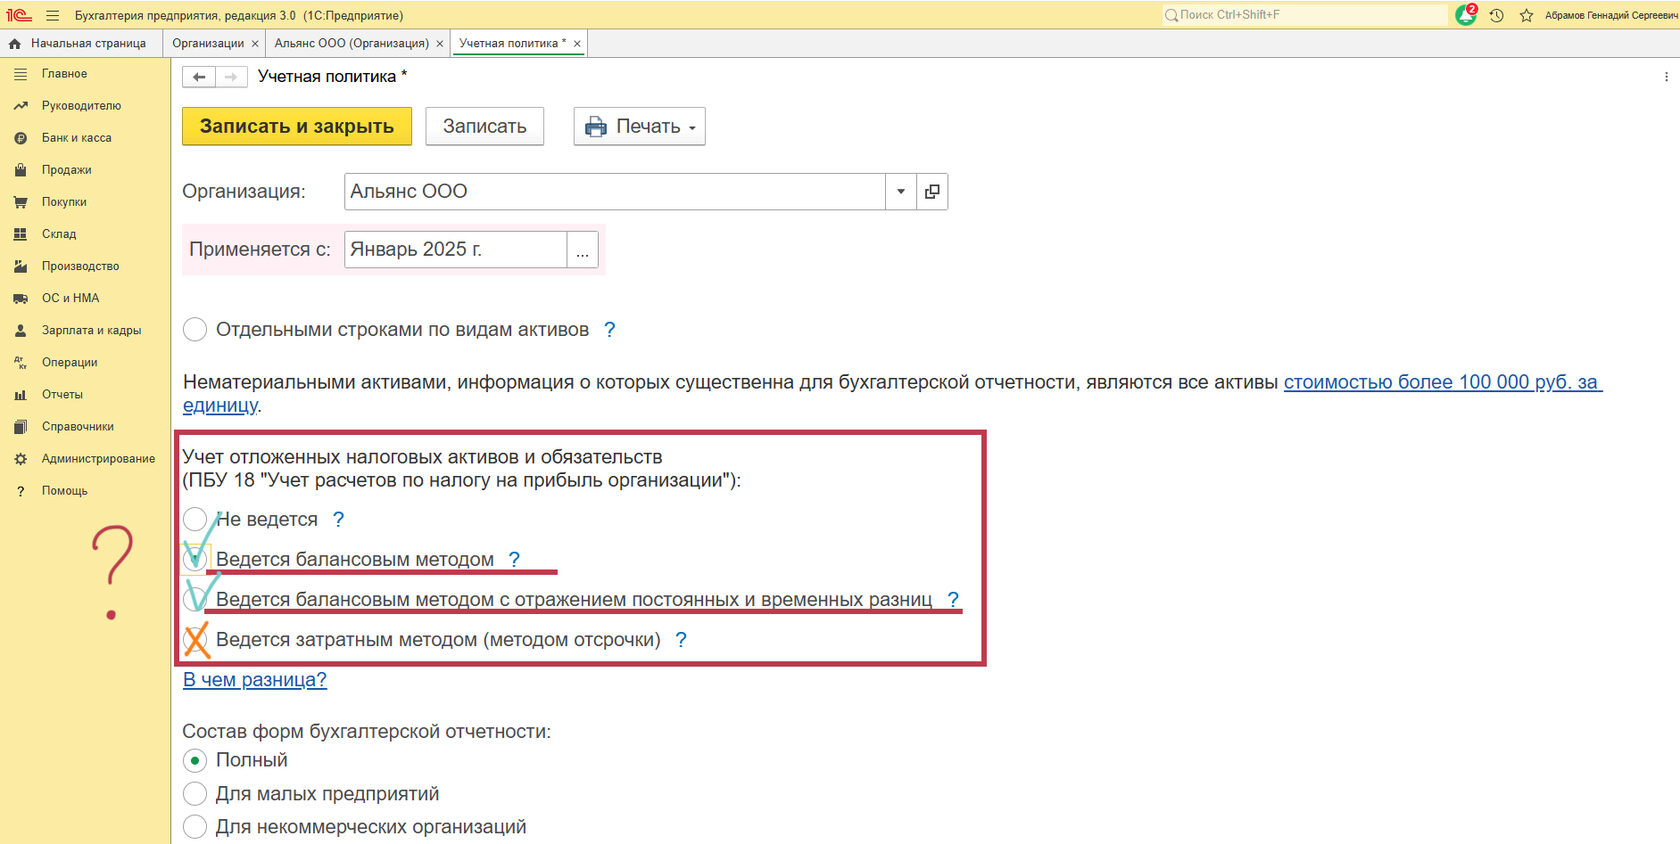Click the Администрирование gear icon
This screenshot has width=1680, height=844.
coord(20,459)
